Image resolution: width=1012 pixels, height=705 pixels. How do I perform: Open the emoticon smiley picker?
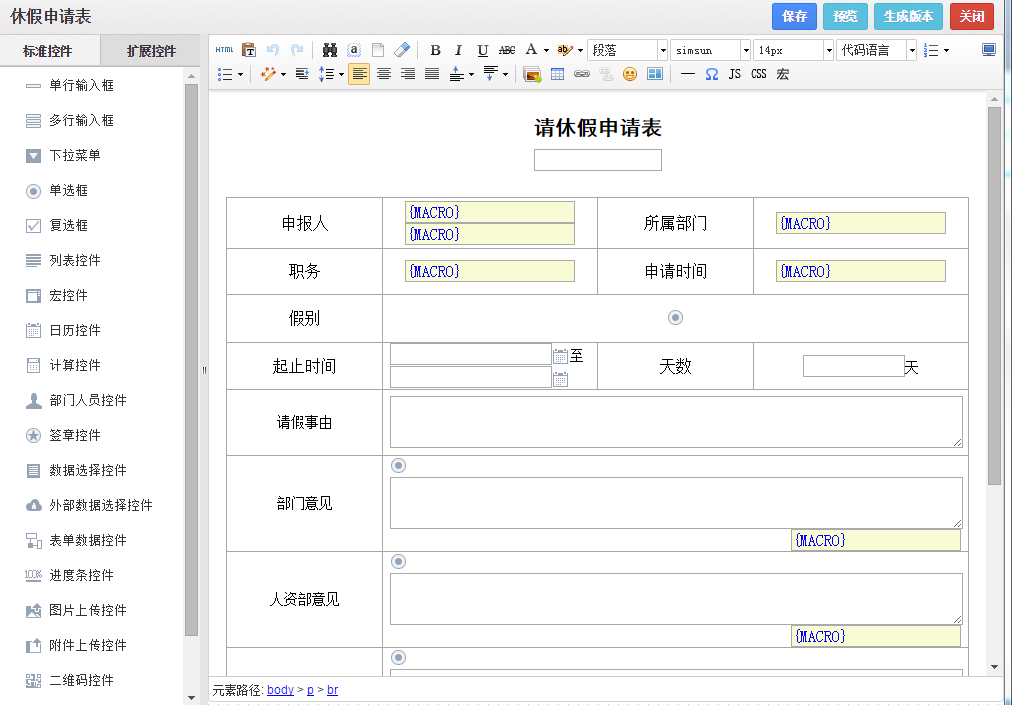click(630, 74)
